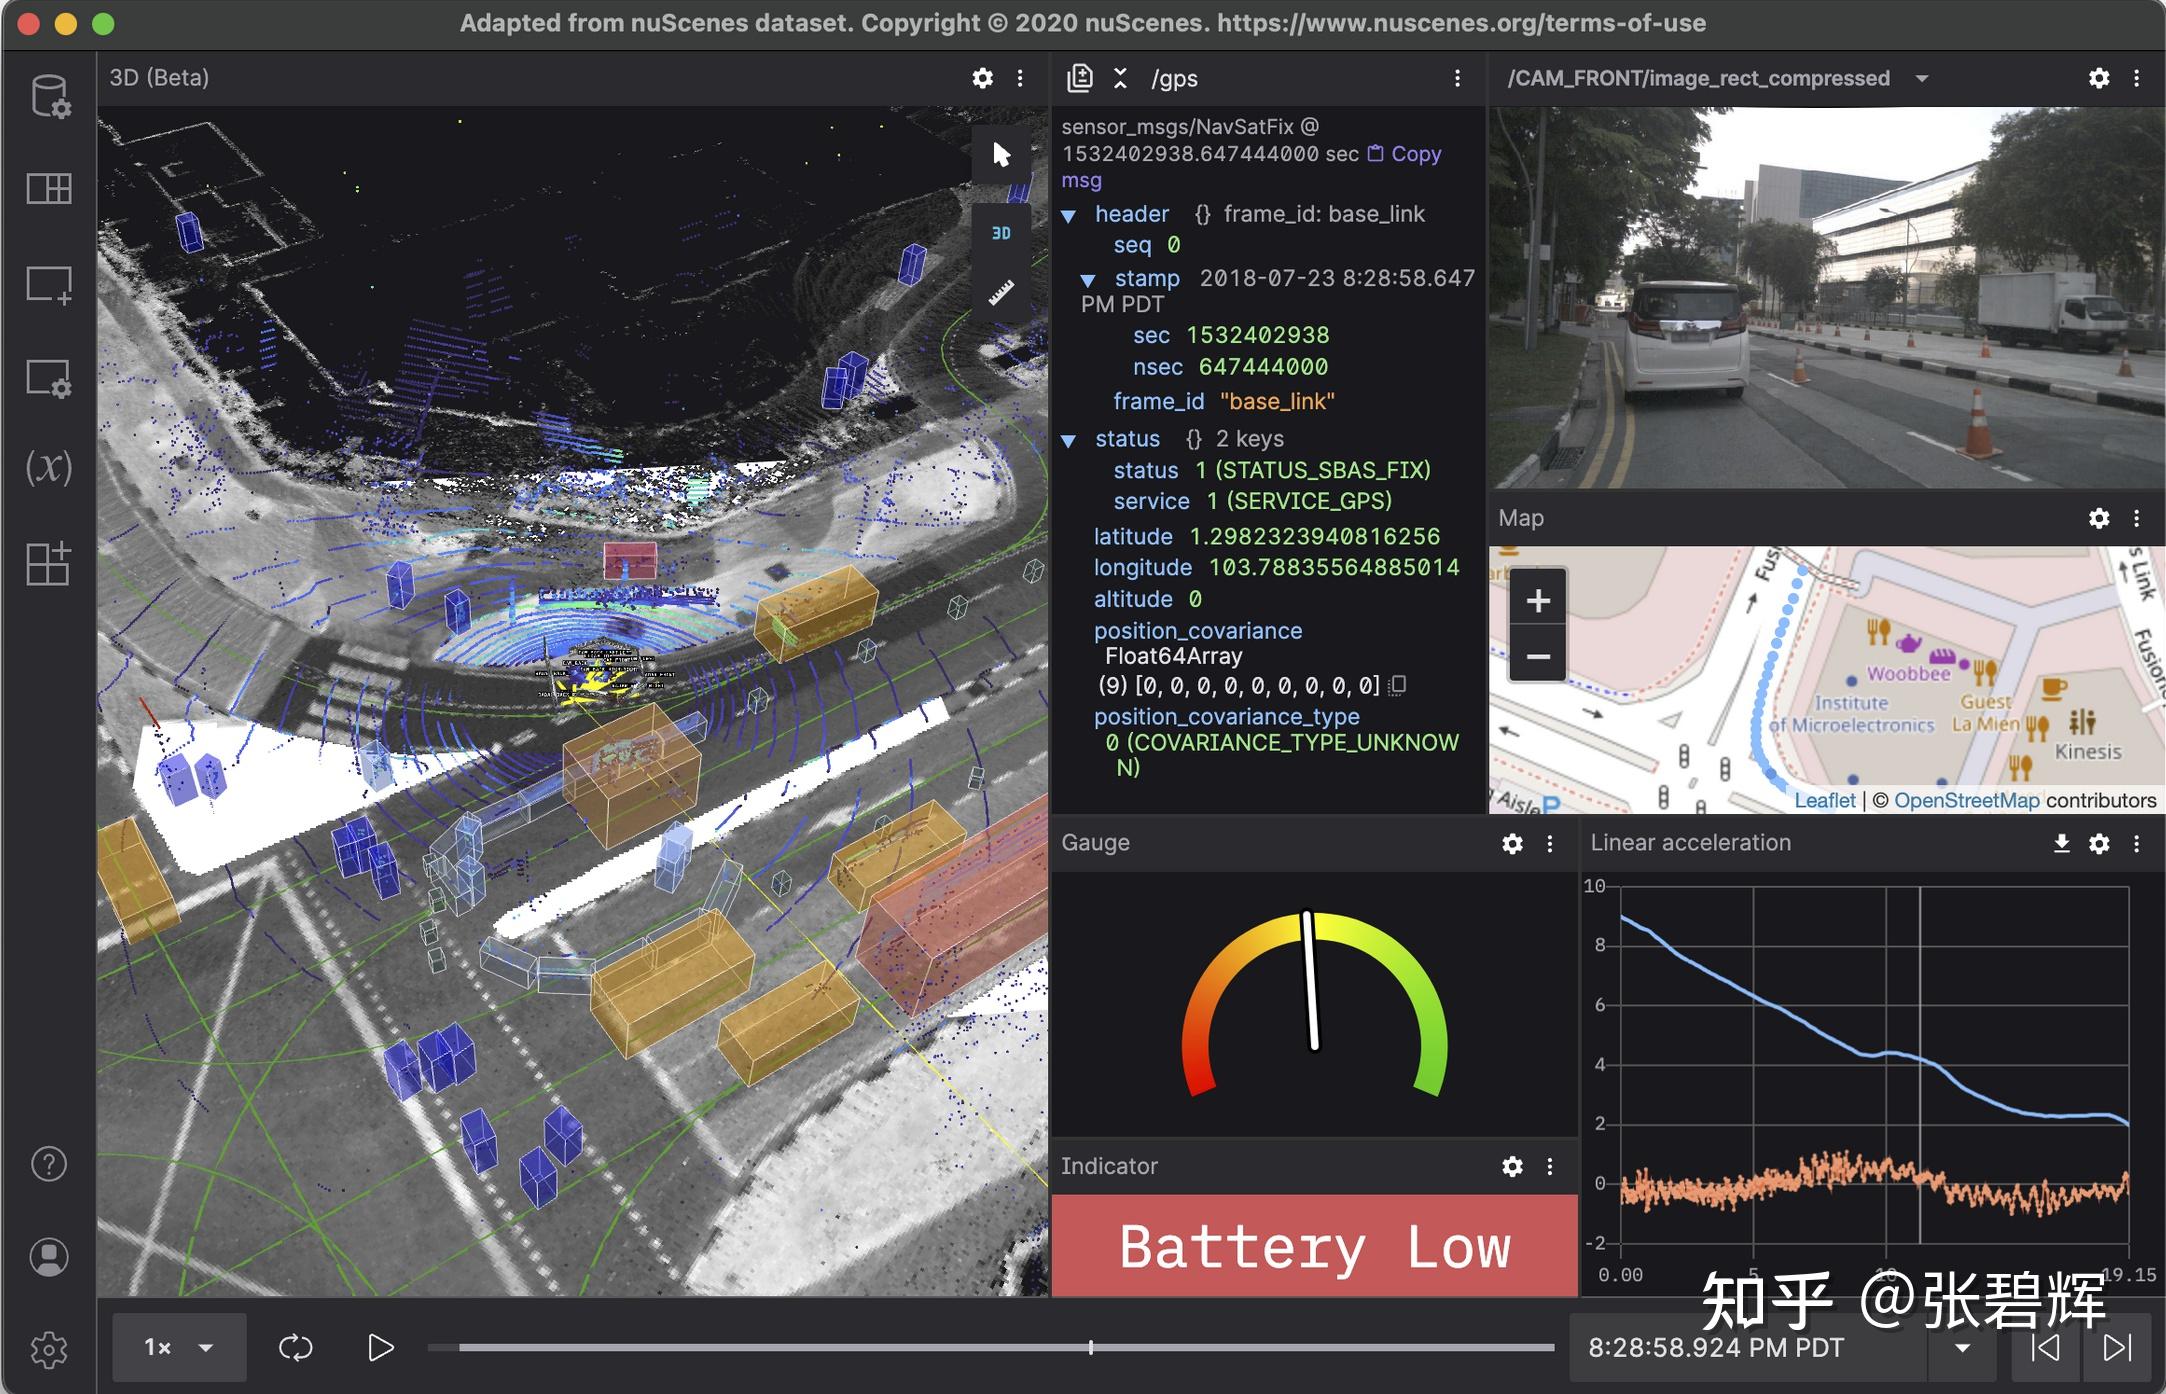2166x1394 pixels.
Task: Open the Gauge panel three-dot menu
Action: click(1550, 843)
